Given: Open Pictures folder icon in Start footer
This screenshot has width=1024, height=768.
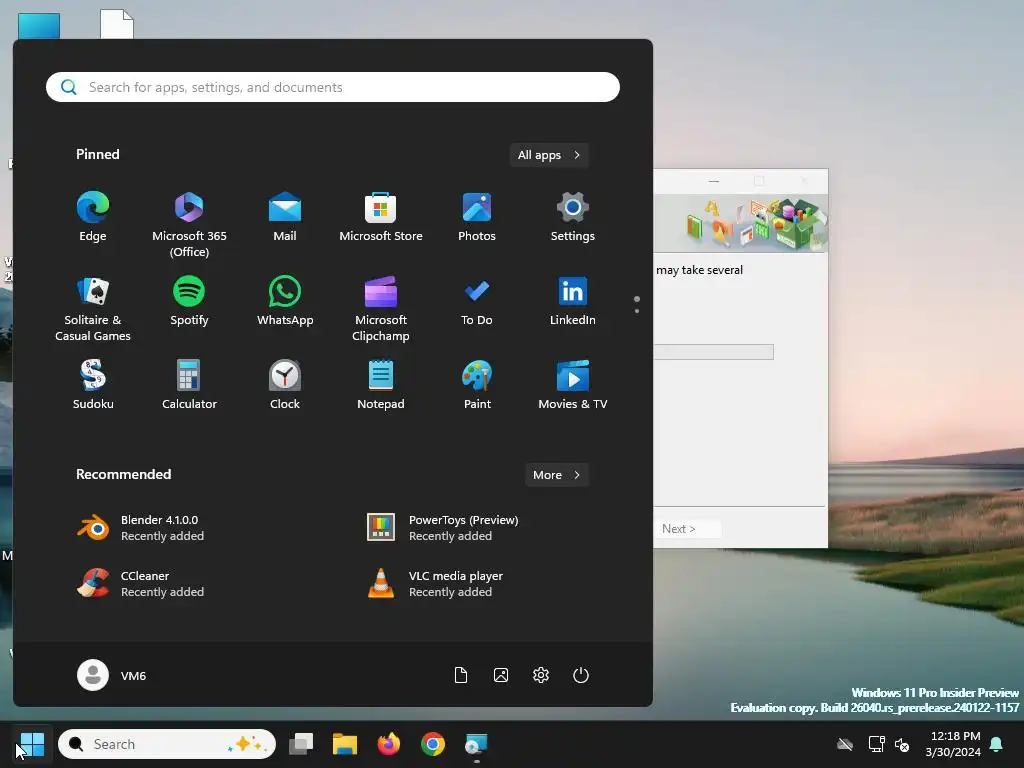Looking at the screenshot, I should 501,675.
